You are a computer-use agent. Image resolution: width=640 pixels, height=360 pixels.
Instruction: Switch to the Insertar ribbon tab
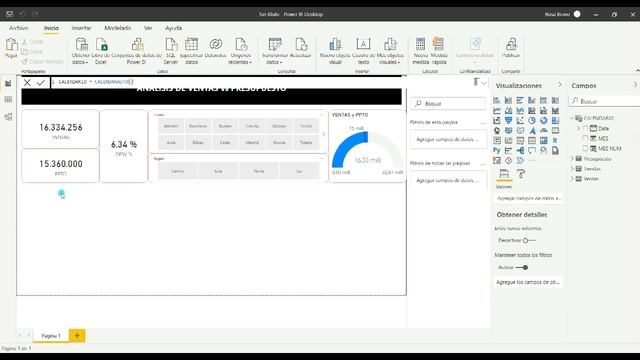point(81,28)
